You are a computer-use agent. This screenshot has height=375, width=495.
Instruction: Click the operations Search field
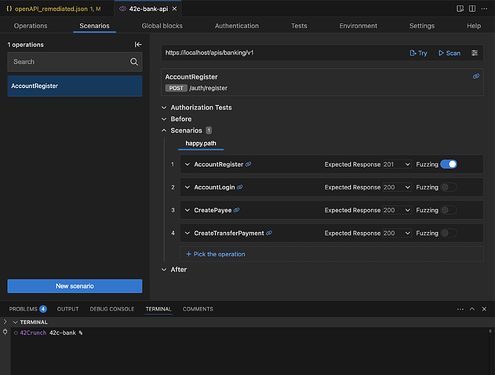pyautogui.click(x=75, y=62)
